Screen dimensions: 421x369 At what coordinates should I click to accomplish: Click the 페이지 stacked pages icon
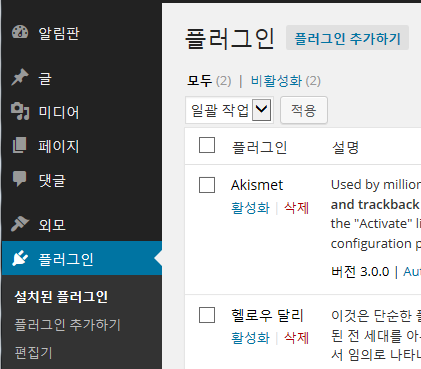click(19, 146)
